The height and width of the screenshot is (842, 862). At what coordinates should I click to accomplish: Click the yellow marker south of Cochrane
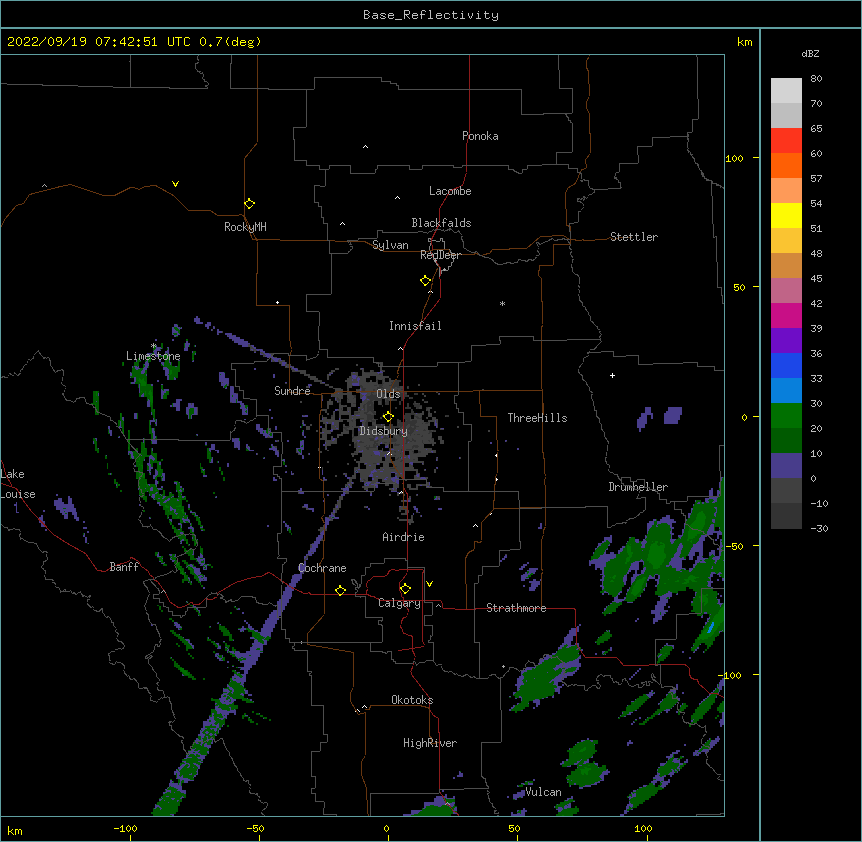tap(340, 590)
